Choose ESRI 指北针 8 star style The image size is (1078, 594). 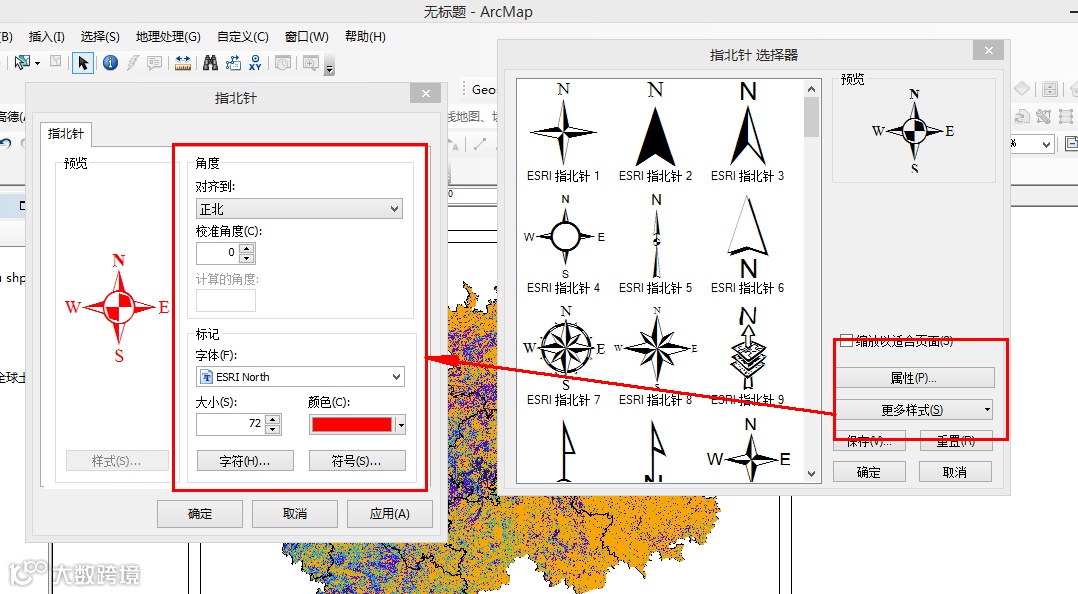click(655, 356)
